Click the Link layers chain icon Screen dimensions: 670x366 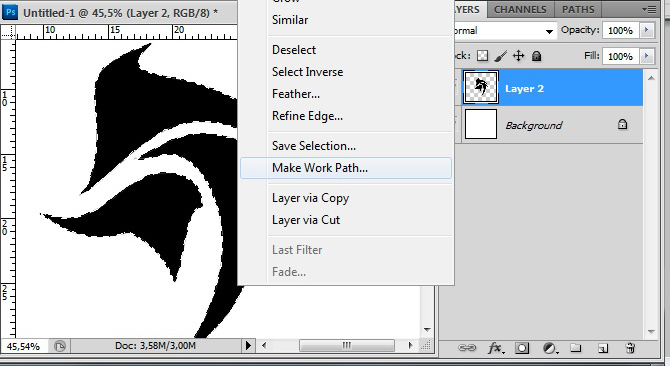[x=467, y=348]
